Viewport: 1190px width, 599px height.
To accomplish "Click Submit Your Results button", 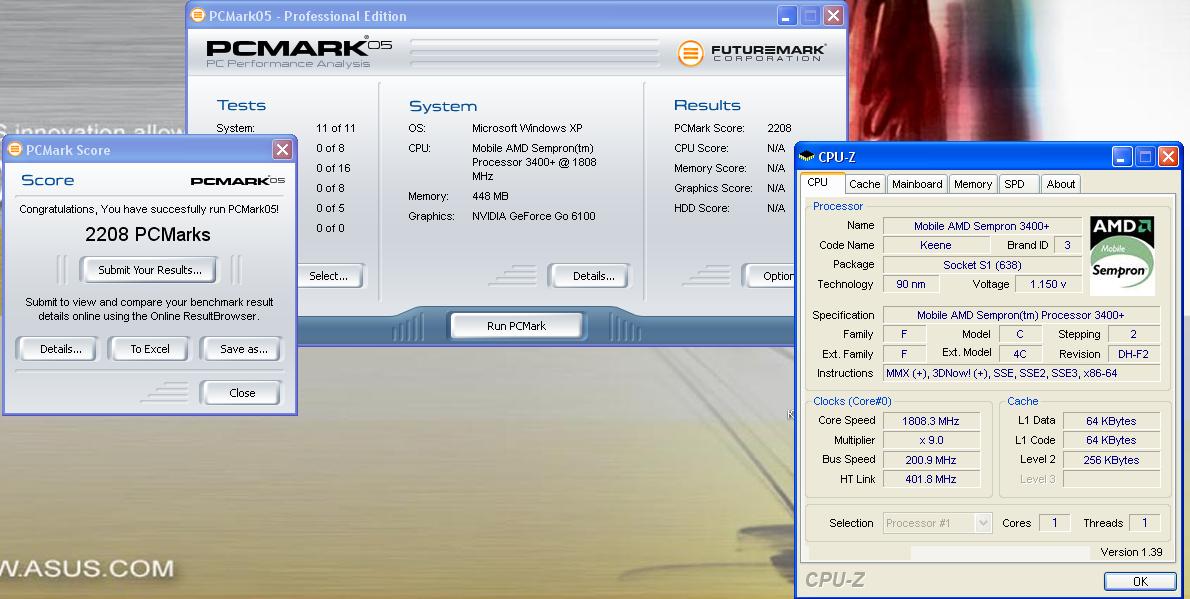I will (150, 270).
